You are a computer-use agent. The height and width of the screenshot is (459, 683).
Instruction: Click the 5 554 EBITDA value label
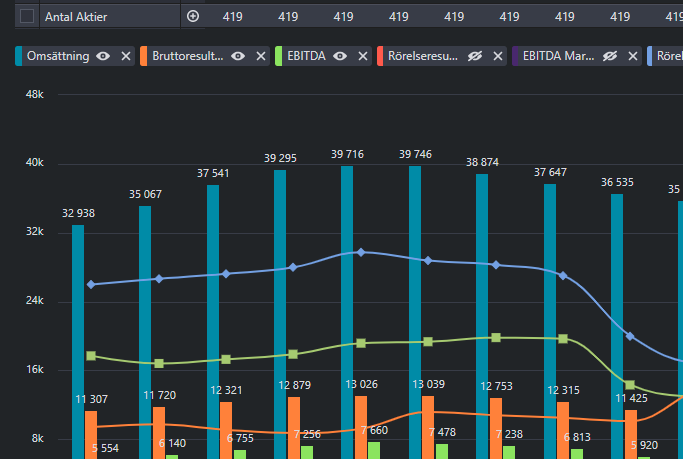(105, 448)
